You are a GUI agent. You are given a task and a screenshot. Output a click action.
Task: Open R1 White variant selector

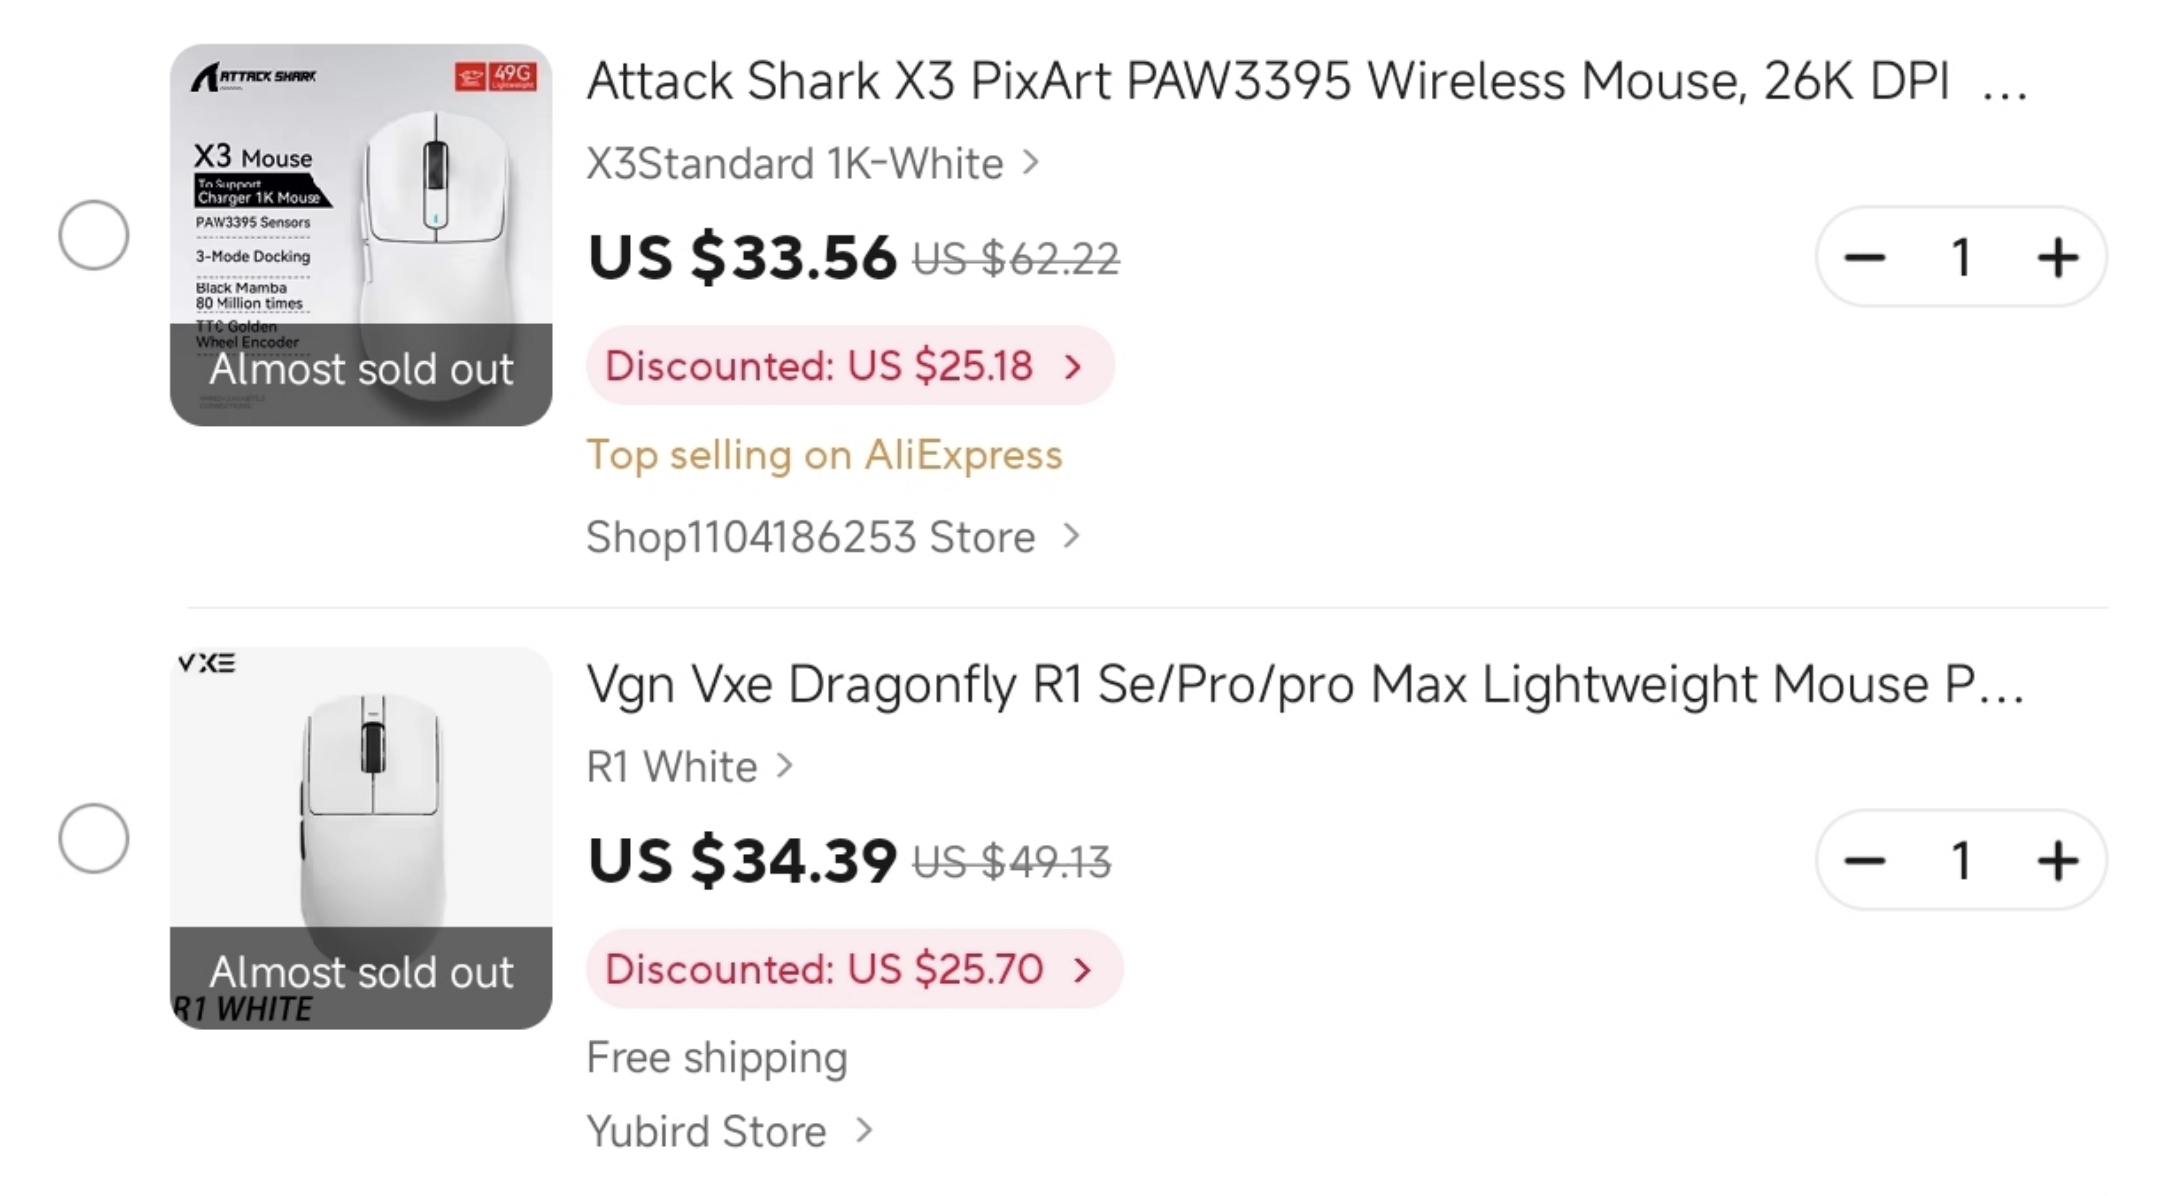point(689,767)
